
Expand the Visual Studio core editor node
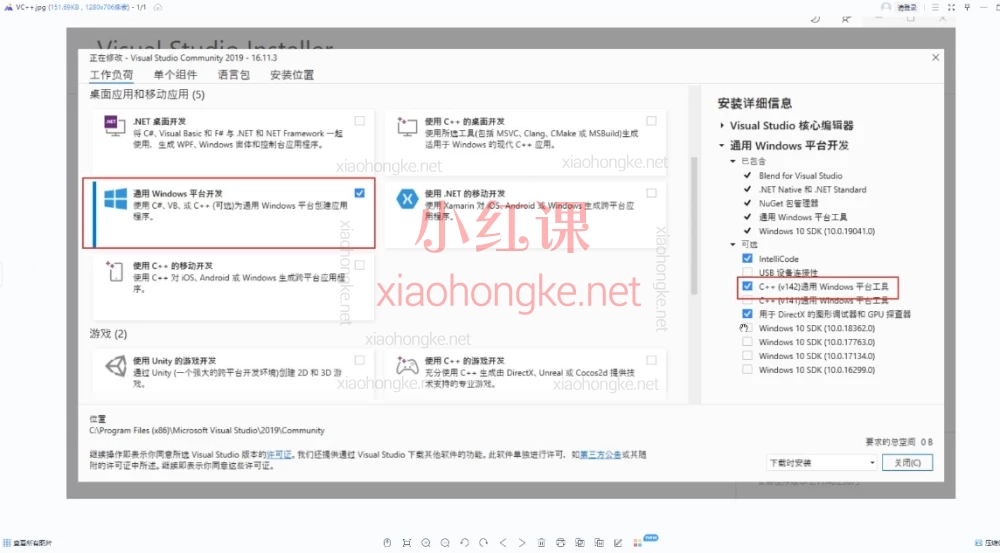tap(721, 126)
